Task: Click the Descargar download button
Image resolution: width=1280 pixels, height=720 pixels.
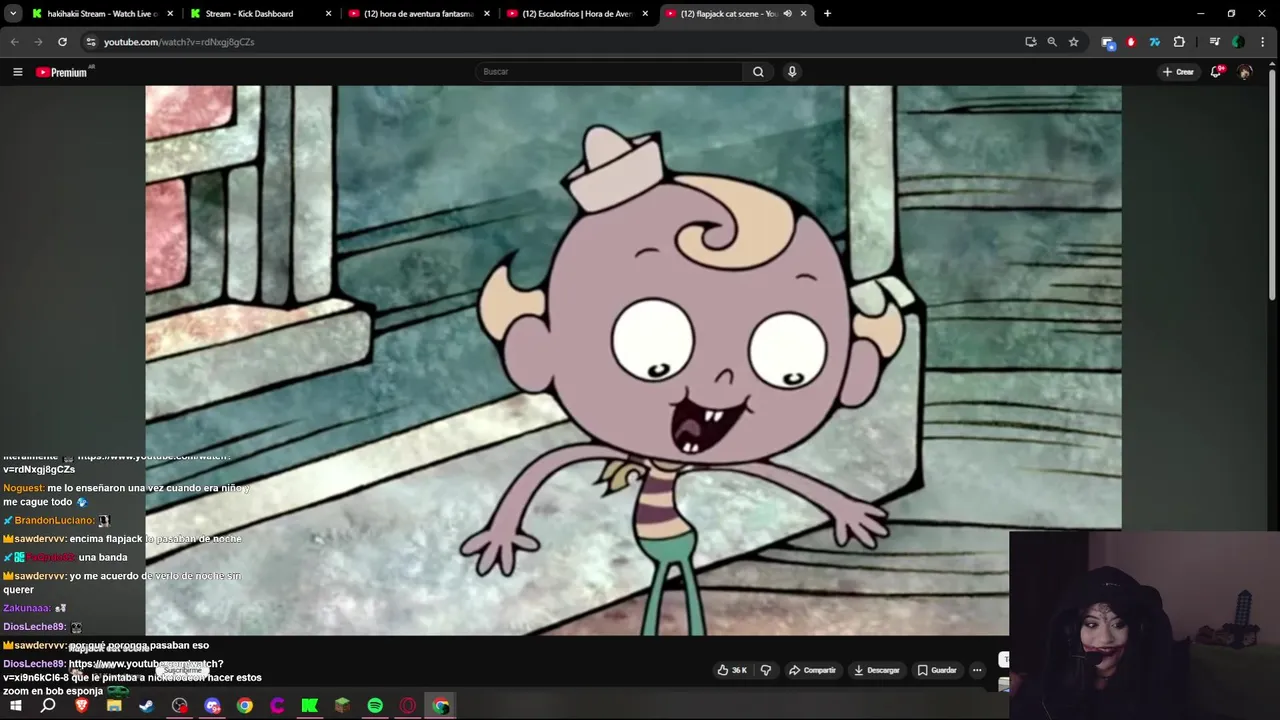Action: [x=877, y=670]
